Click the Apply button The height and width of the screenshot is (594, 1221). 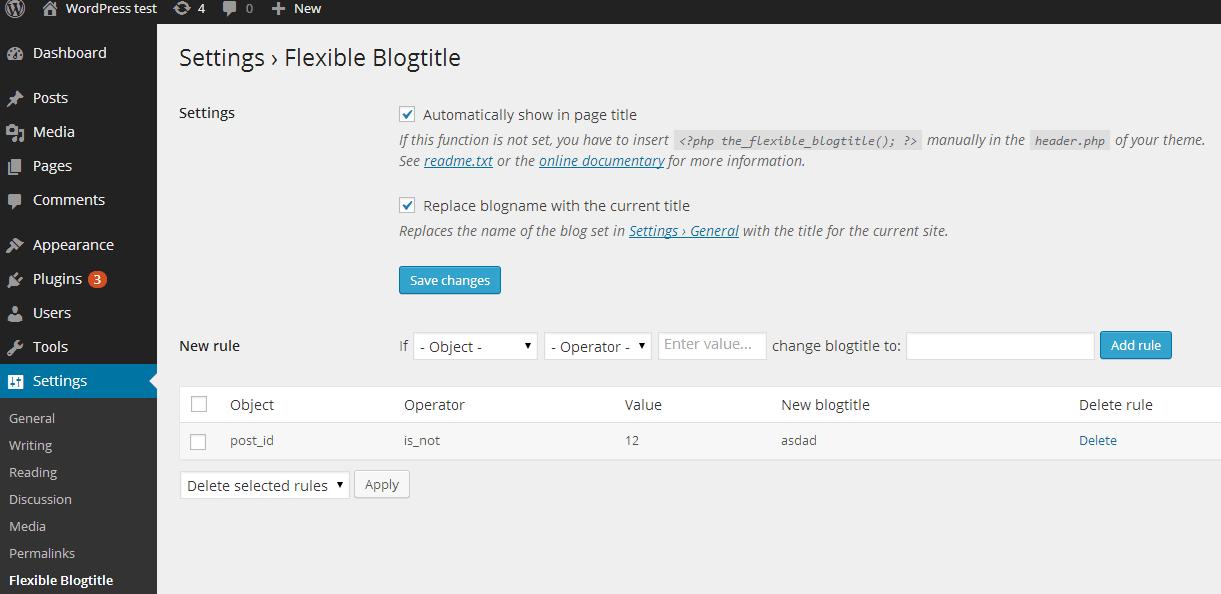pyautogui.click(x=382, y=484)
